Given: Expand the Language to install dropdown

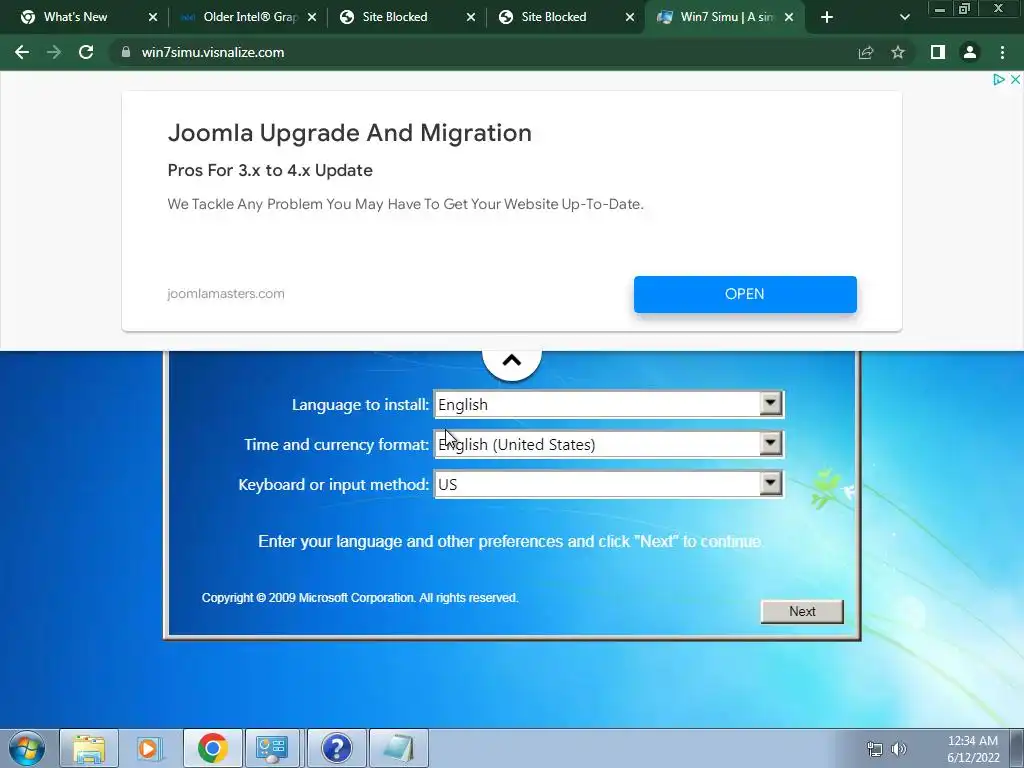Looking at the screenshot, I should pyautogui.click(x=771, y=404).
